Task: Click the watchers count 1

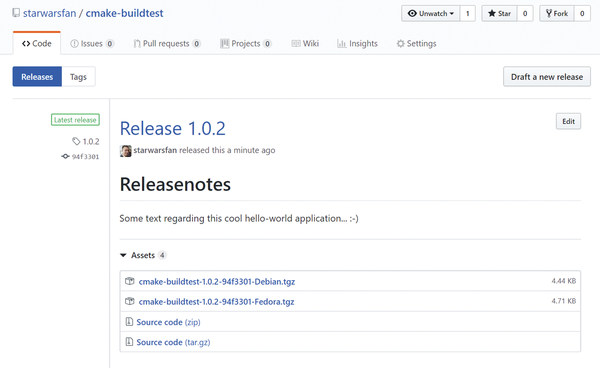Action: pos(467,13)
